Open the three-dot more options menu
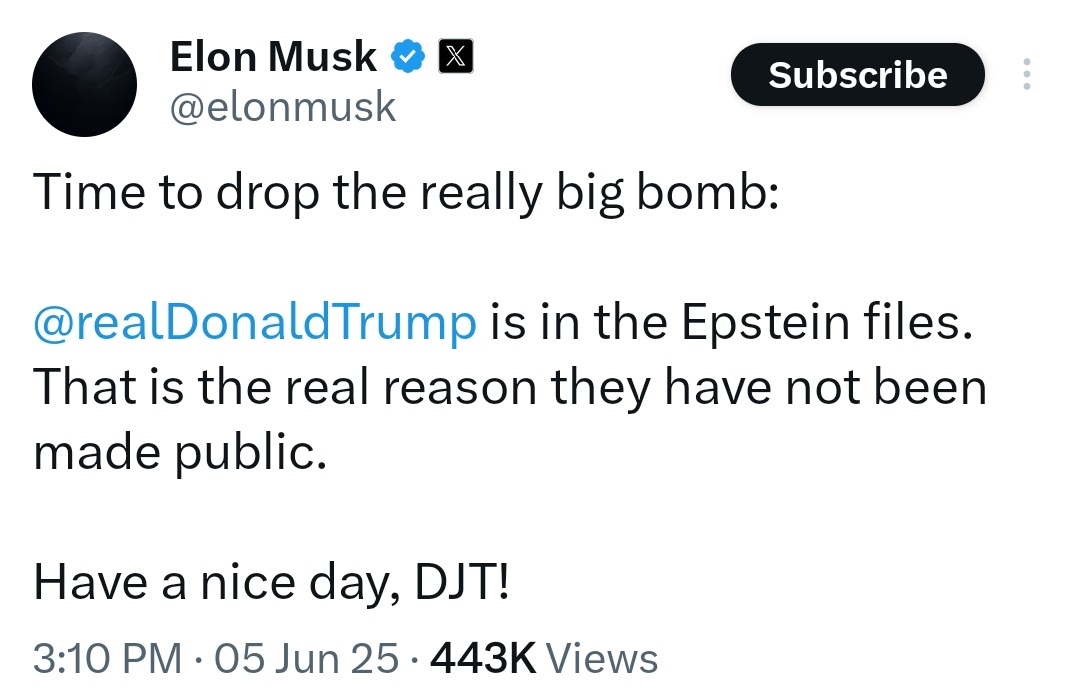 click(x=1025, y=75)
